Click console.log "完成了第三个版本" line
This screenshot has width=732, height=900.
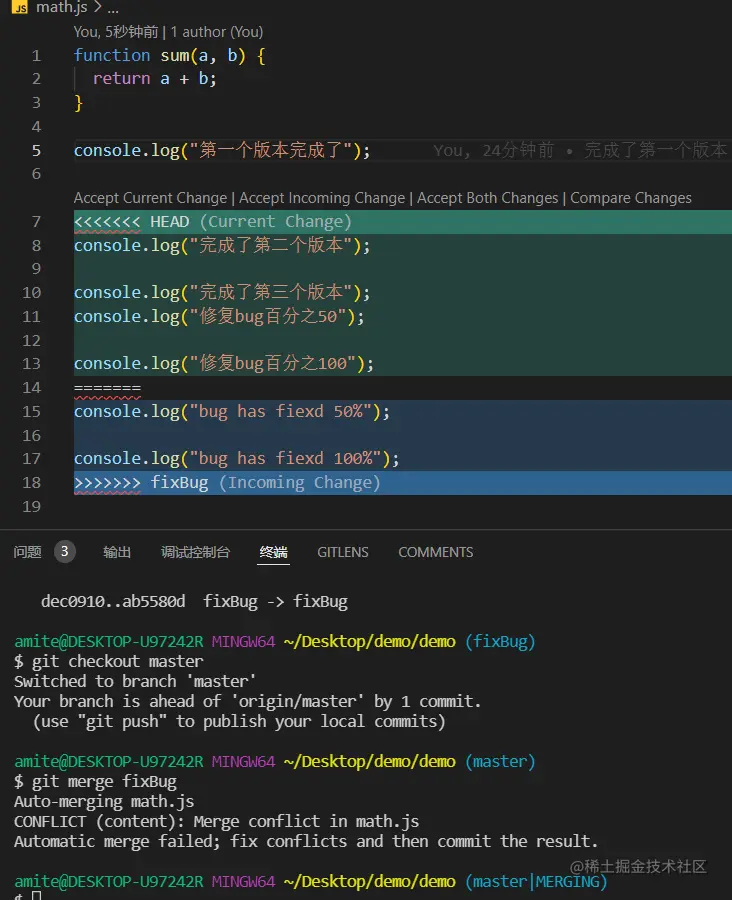[222, 293]
